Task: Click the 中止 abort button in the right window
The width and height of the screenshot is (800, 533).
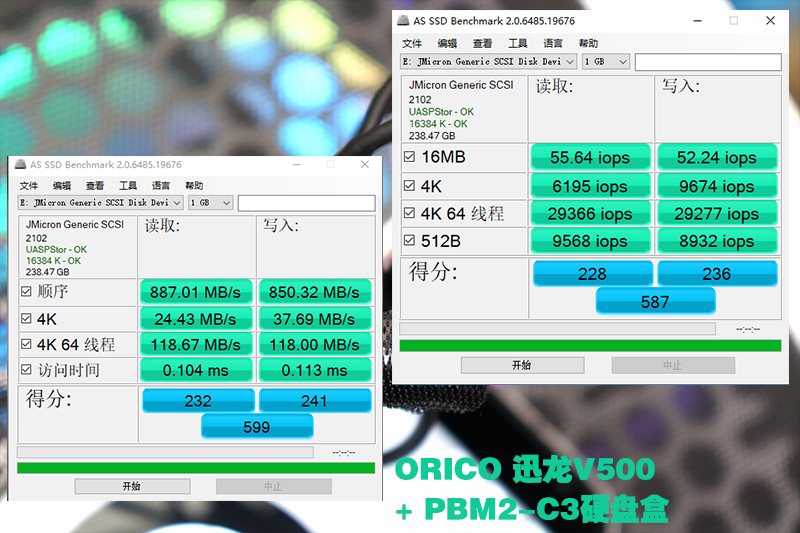Action: click(673, 365)
